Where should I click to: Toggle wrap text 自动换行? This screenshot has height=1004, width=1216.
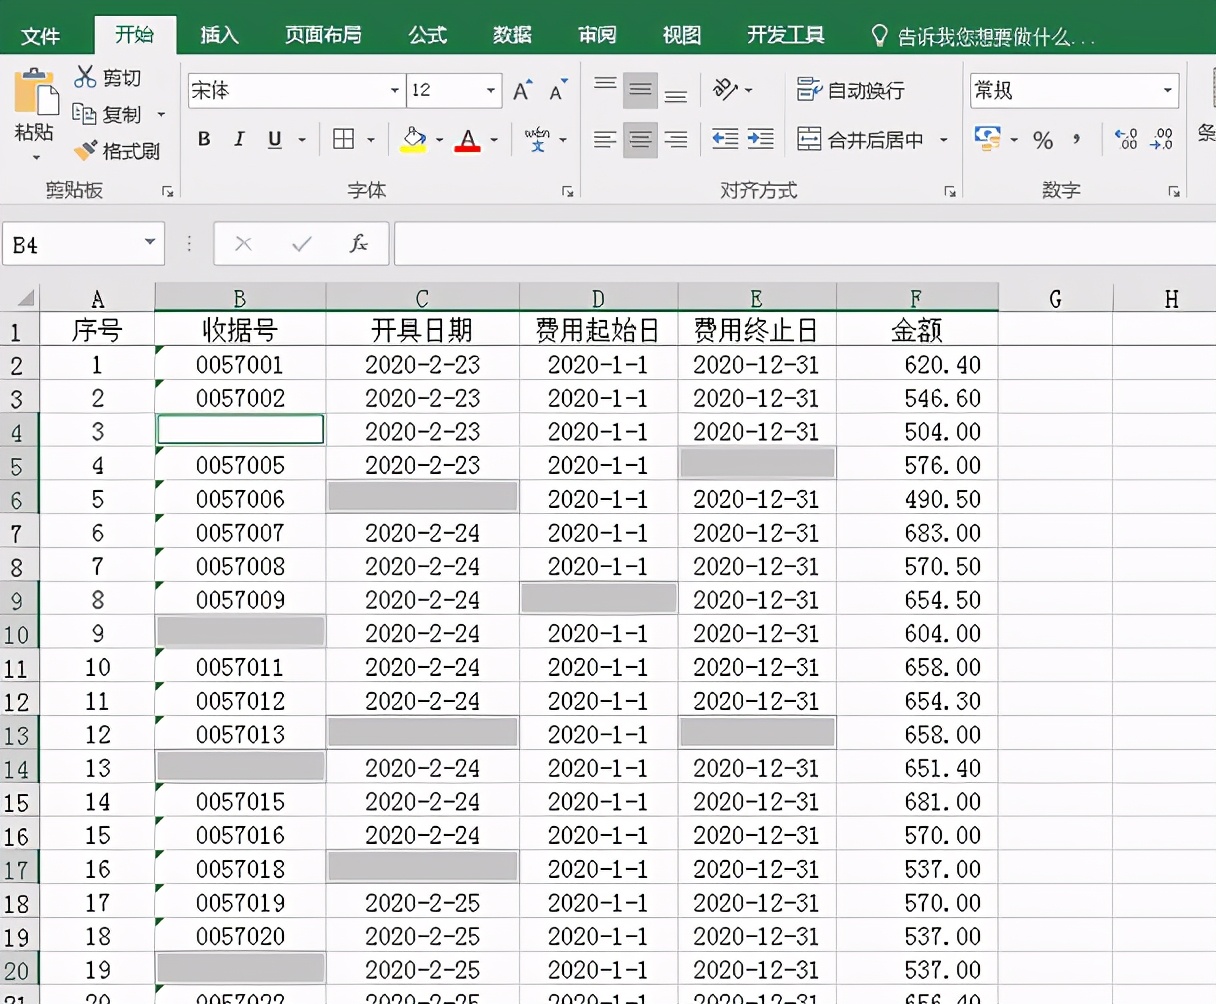tap(851, 90)
